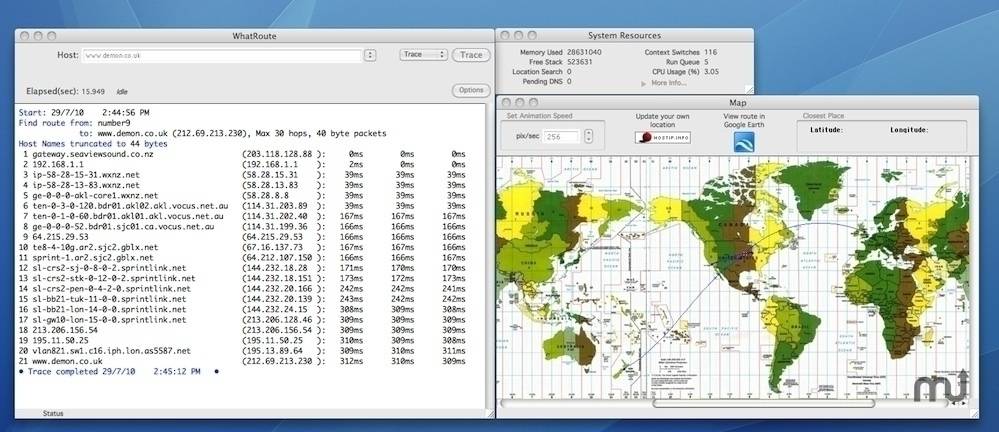This screenshot has width=999, height=432.
Task: Minimize the System Resources window
Action: (520, 36)
